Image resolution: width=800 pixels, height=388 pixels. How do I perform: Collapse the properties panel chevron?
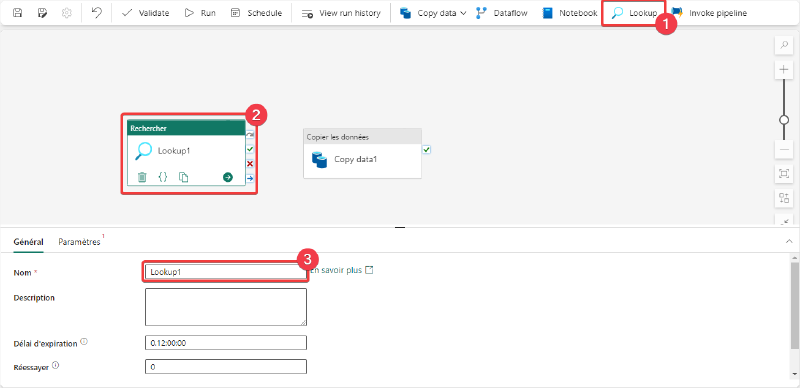[x=789, y=241]
